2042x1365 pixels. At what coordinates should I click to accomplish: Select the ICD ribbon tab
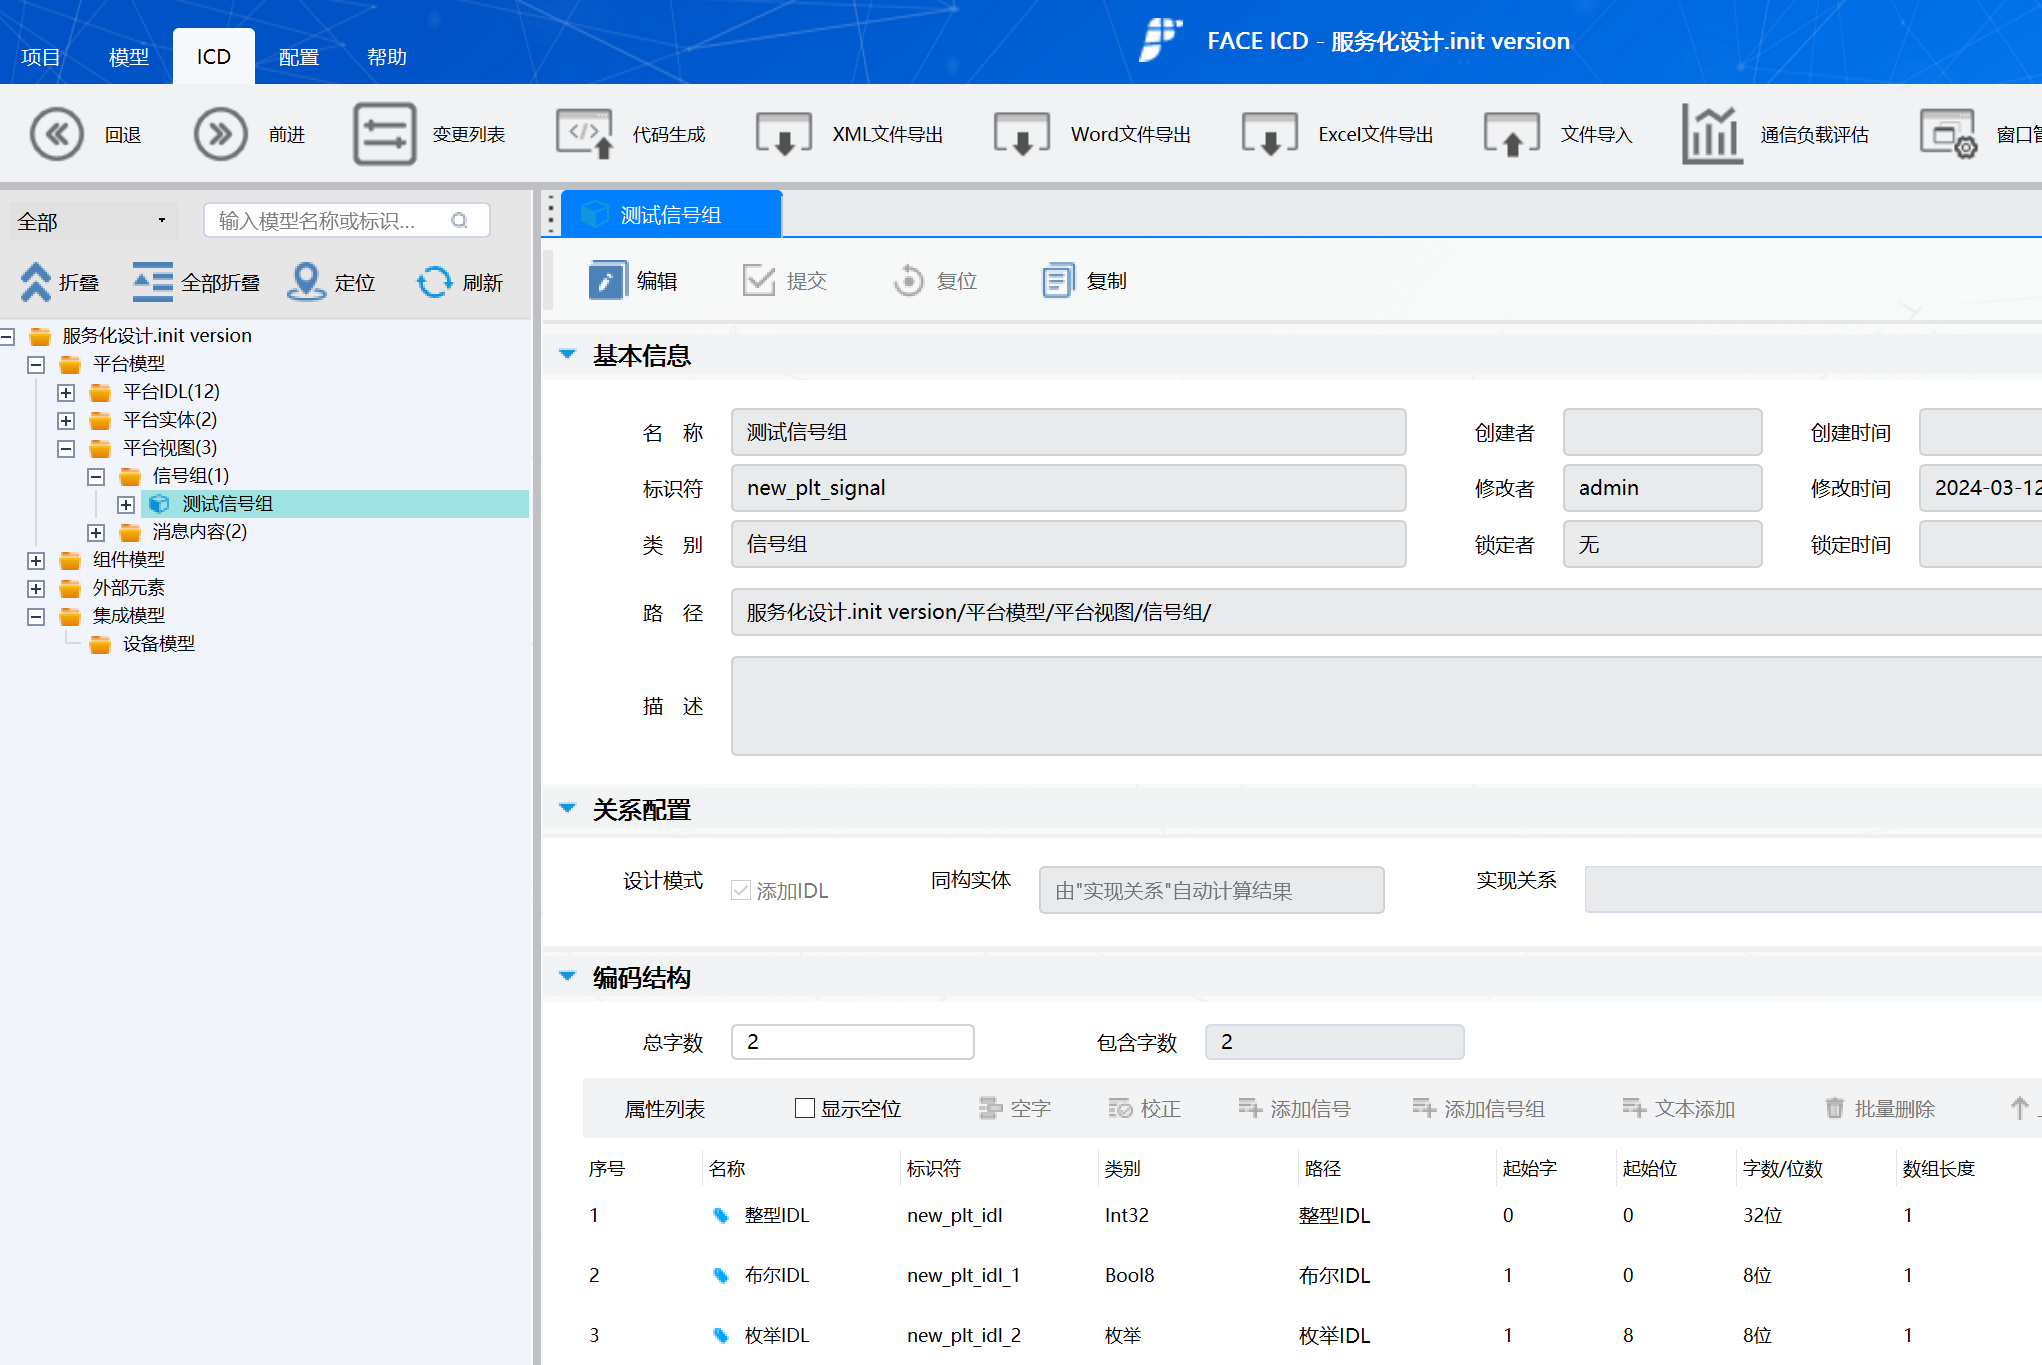tap(213, 57)
